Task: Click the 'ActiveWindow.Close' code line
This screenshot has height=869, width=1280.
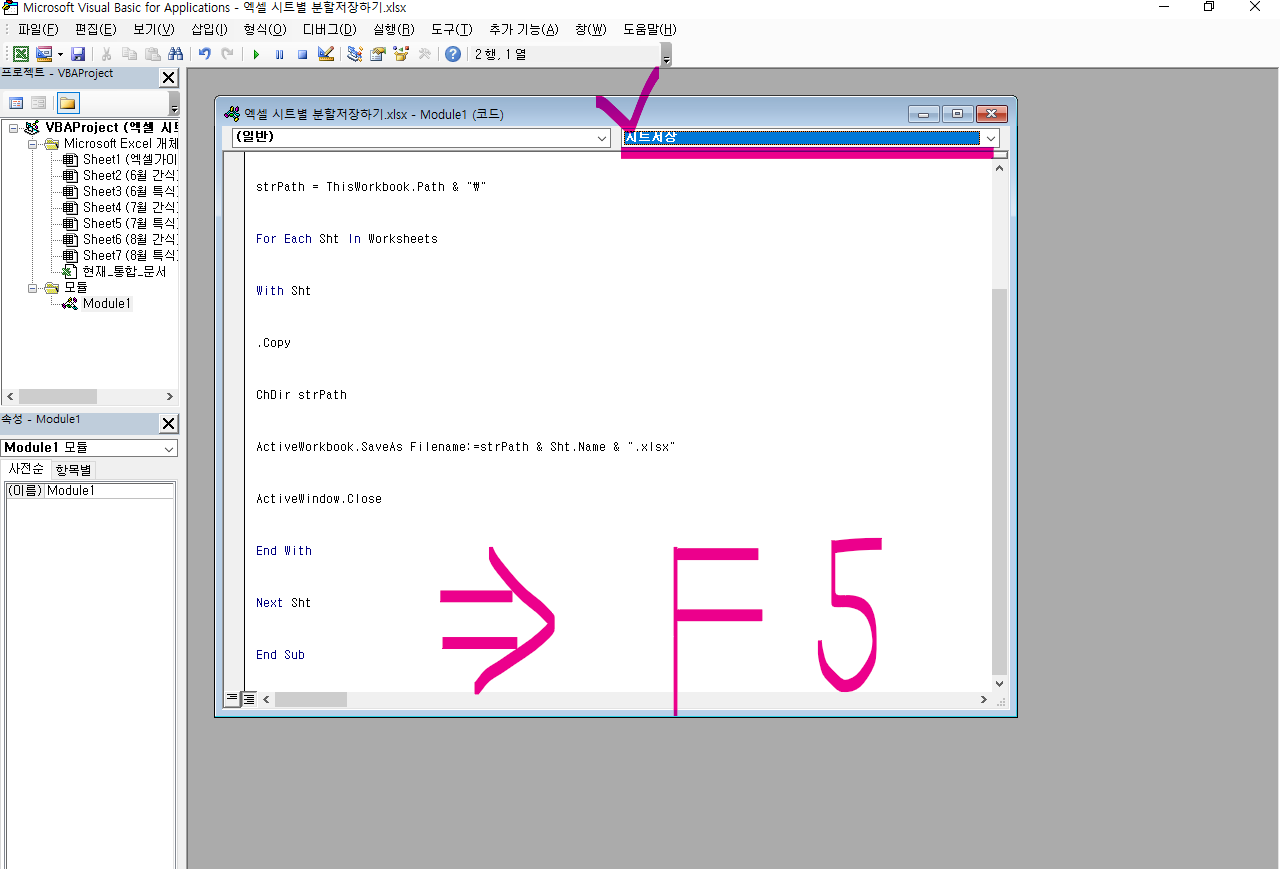Action: [x=319, y=499]
